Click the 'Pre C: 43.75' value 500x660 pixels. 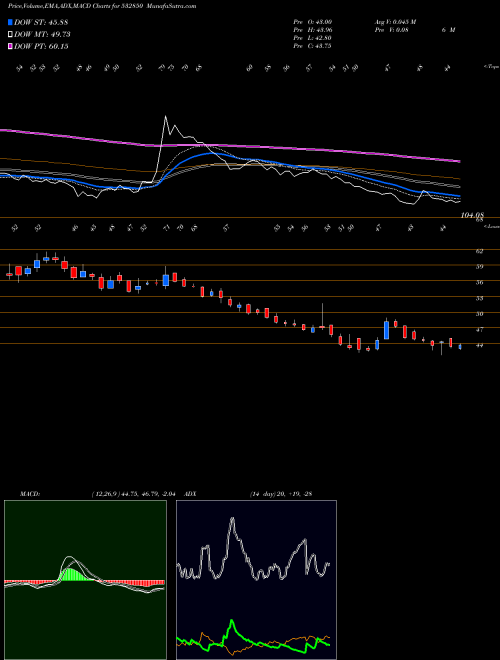point(312,46)
